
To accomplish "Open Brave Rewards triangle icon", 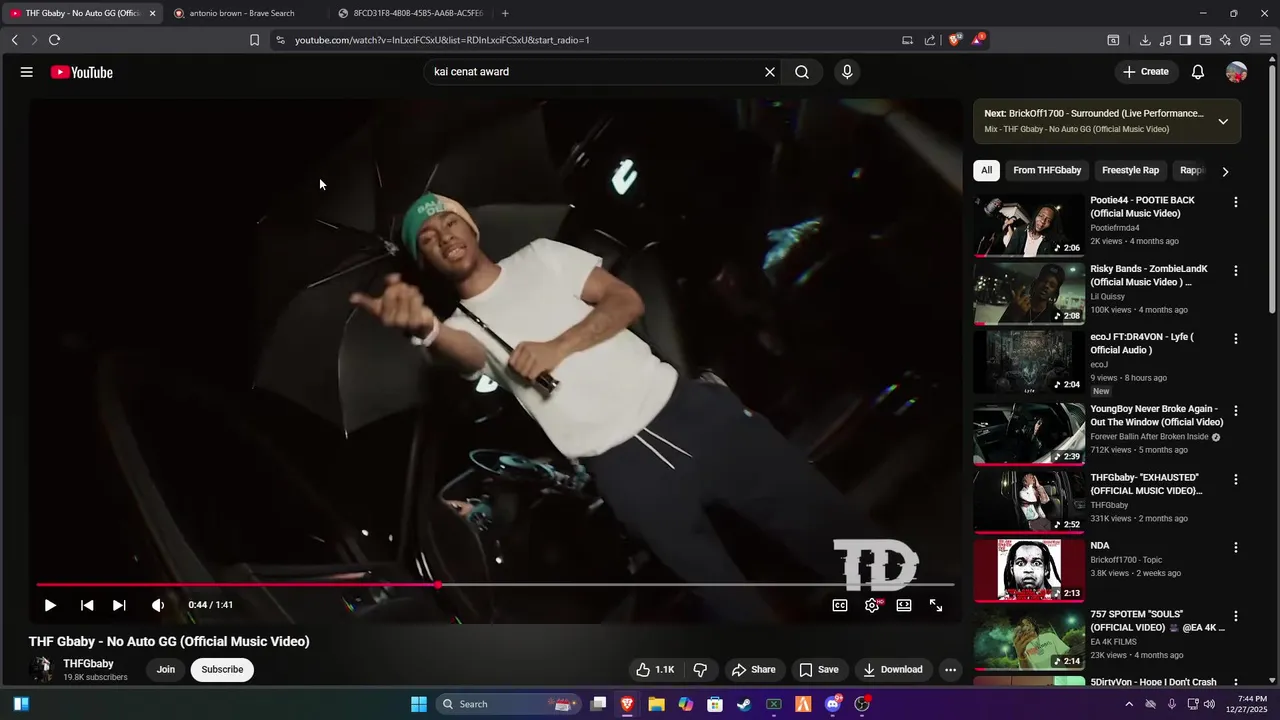I will click(978, 40).
